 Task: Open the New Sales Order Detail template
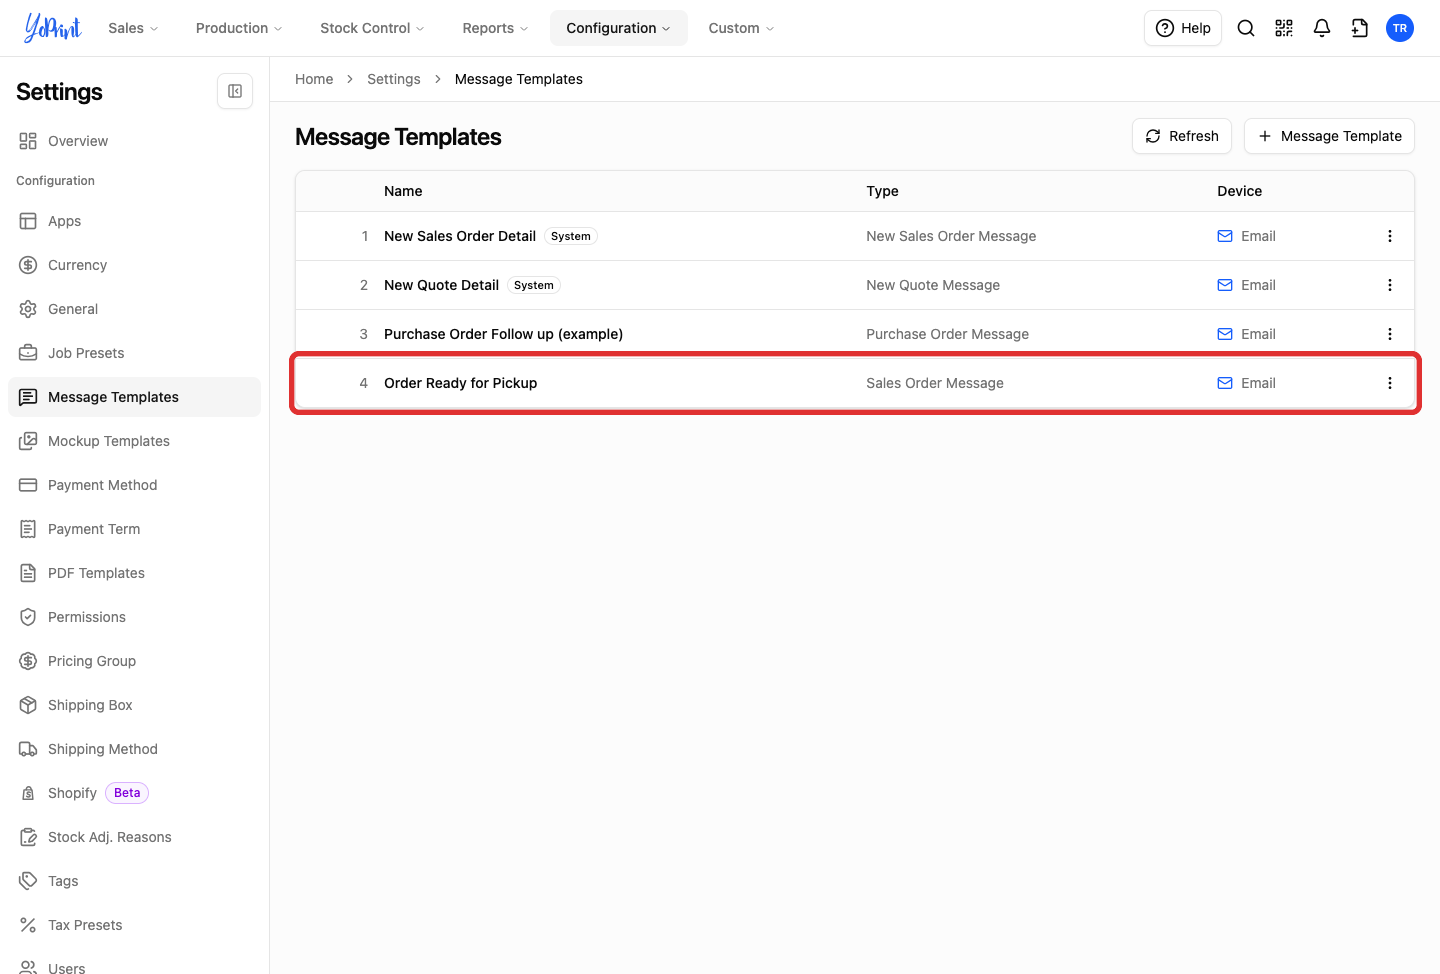[x=460, y=236]
